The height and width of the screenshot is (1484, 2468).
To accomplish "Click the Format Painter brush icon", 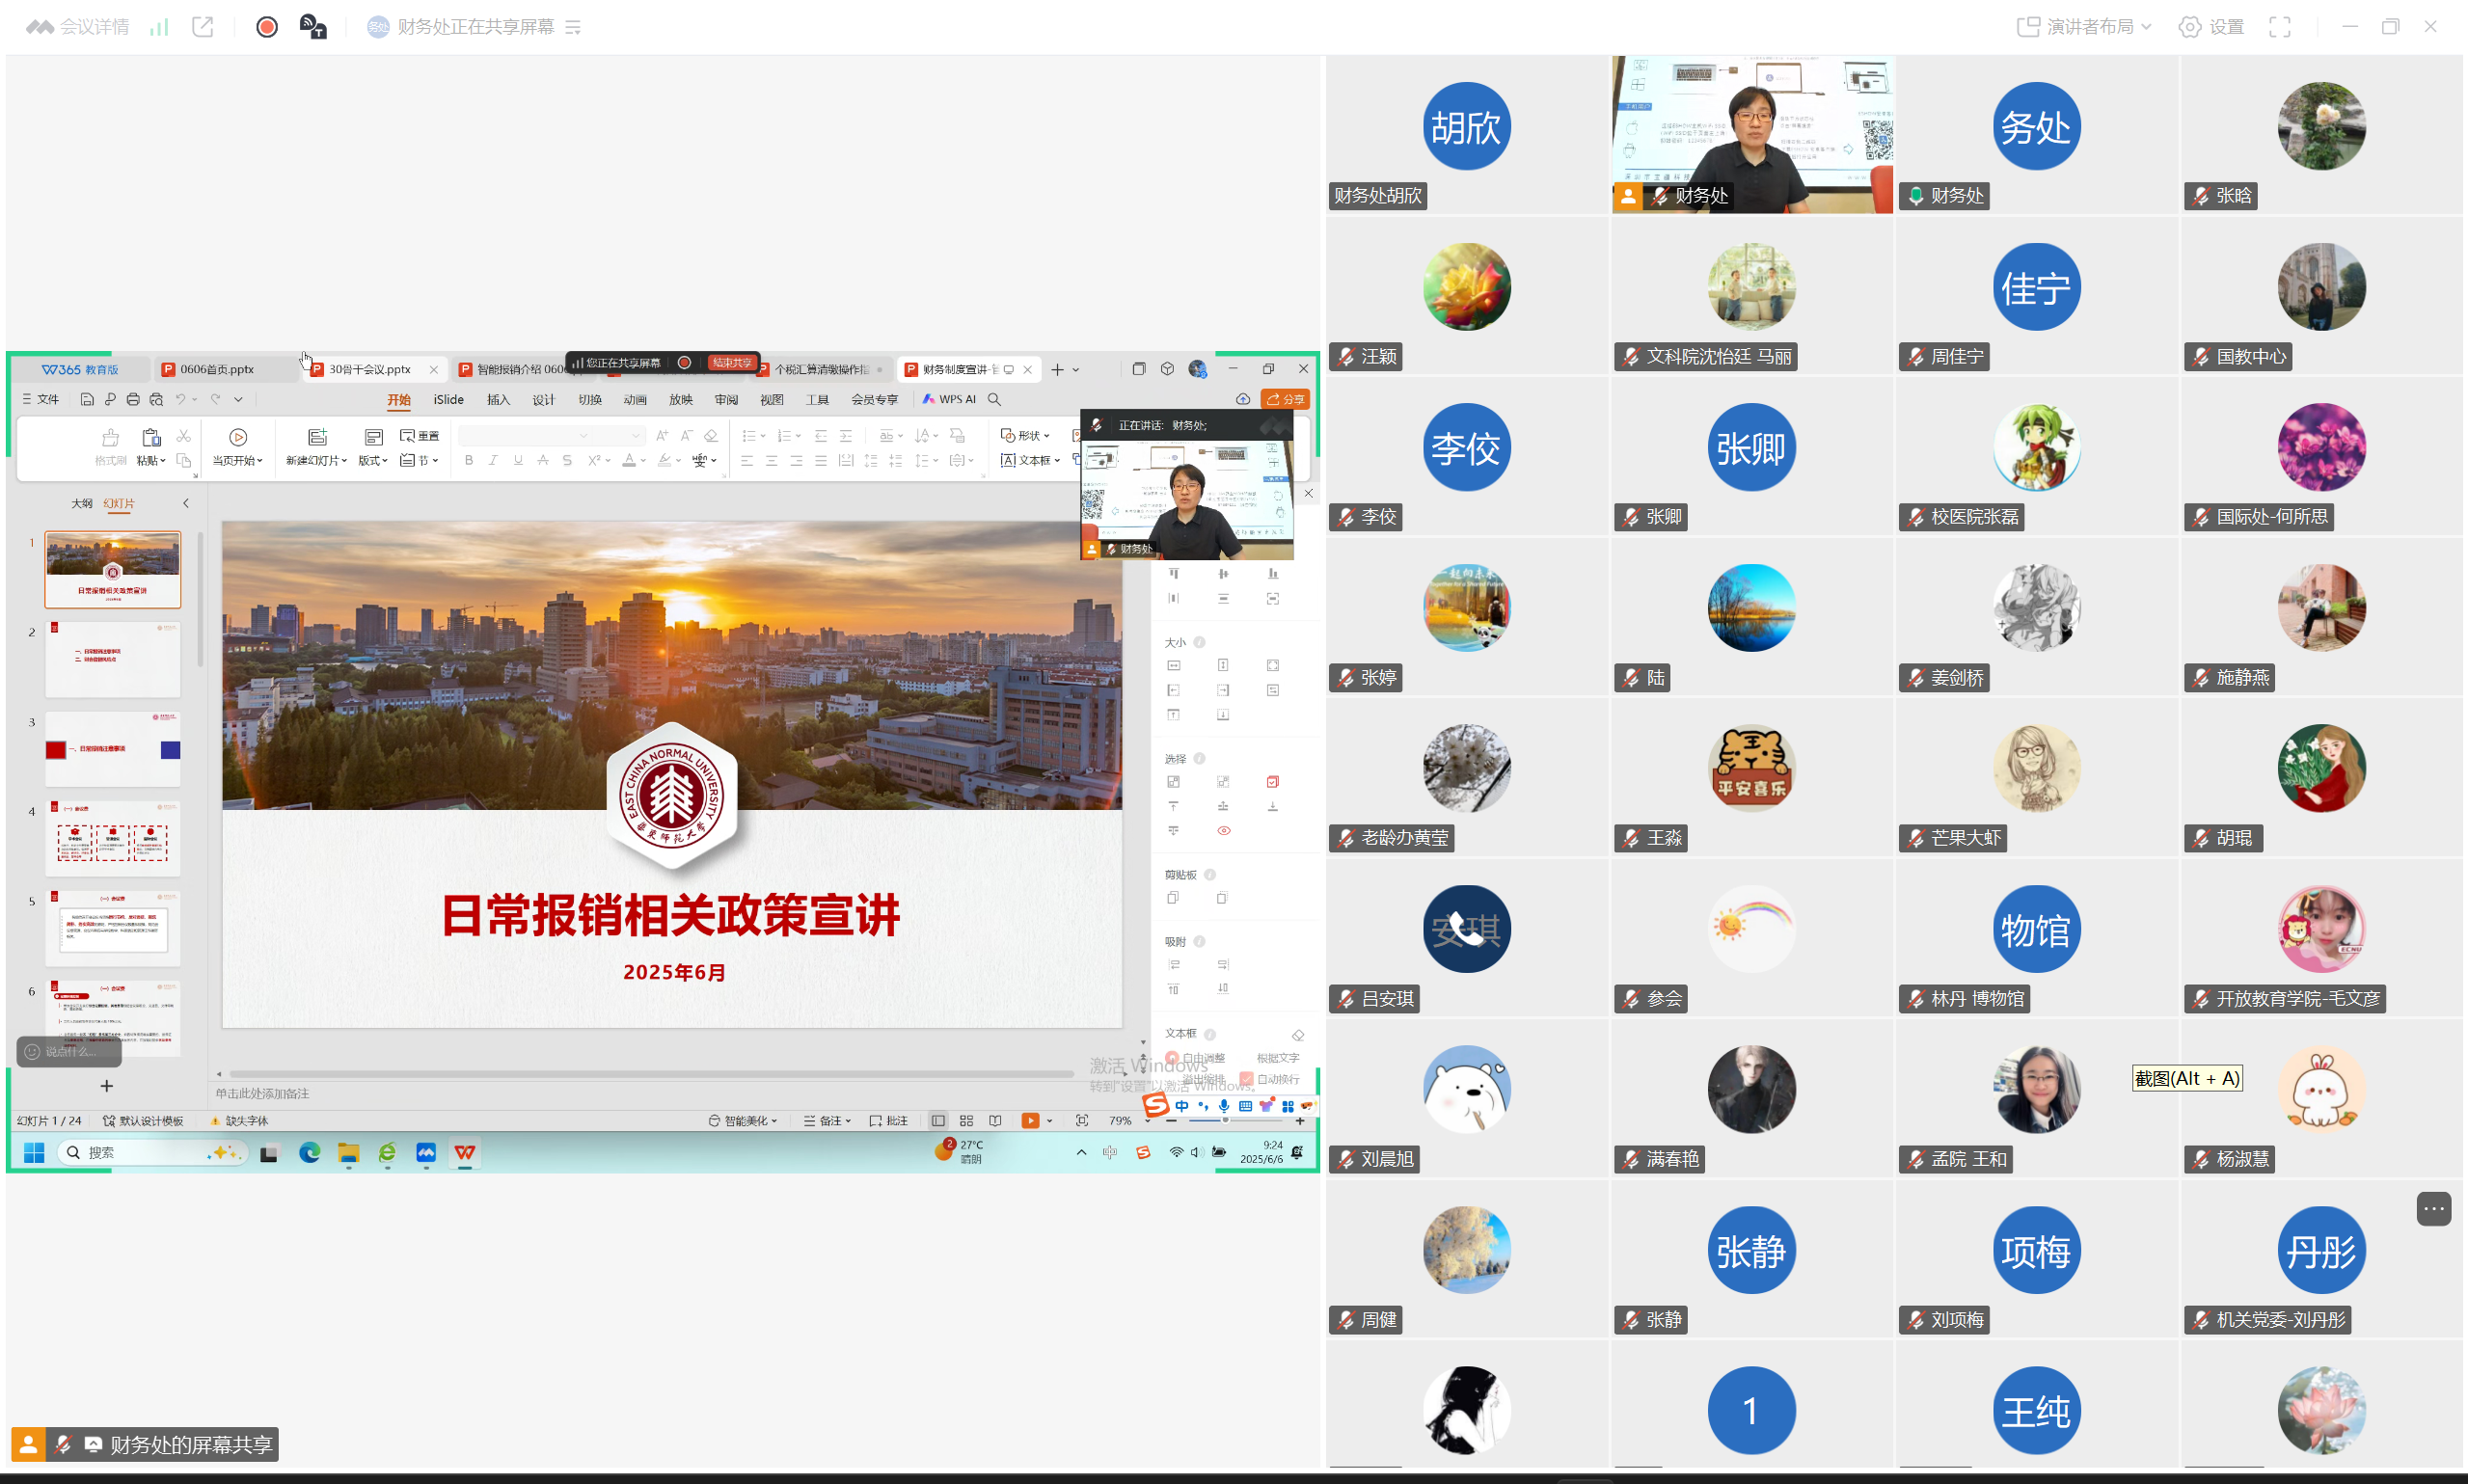I will 110,437.
